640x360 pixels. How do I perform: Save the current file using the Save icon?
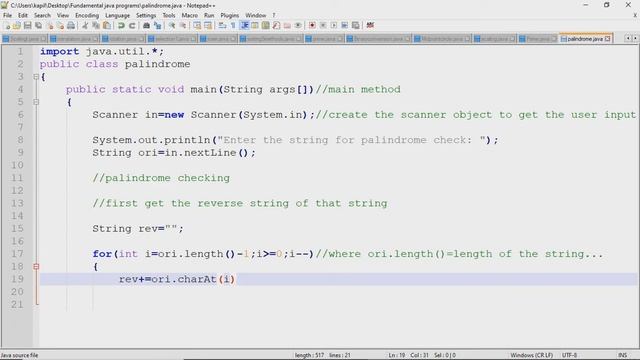pos(27,25)
